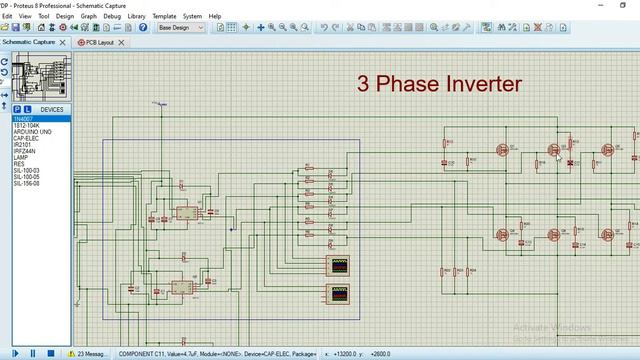Click the rightmost toolbar document icon

pyautogui.click(x=563, y=27)
